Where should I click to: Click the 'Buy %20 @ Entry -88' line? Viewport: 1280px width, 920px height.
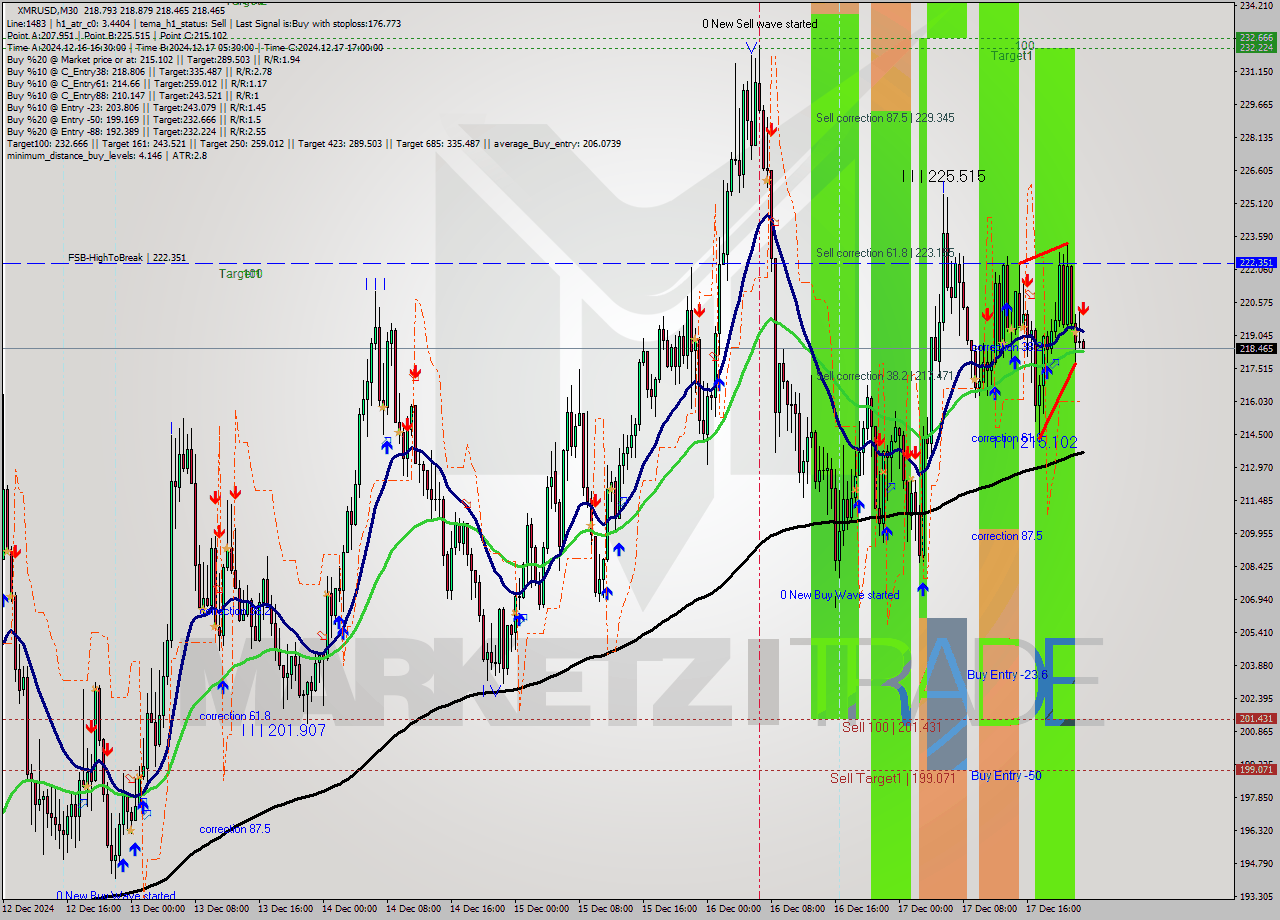click(x=136, y=131)
